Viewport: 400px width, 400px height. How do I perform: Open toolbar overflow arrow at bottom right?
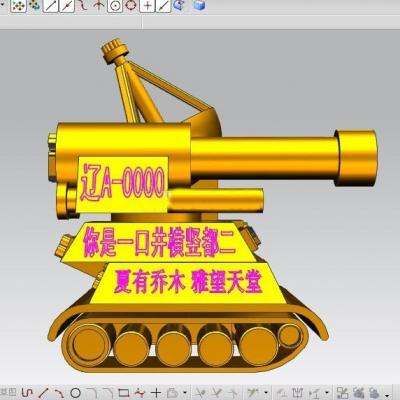(387, 394)
